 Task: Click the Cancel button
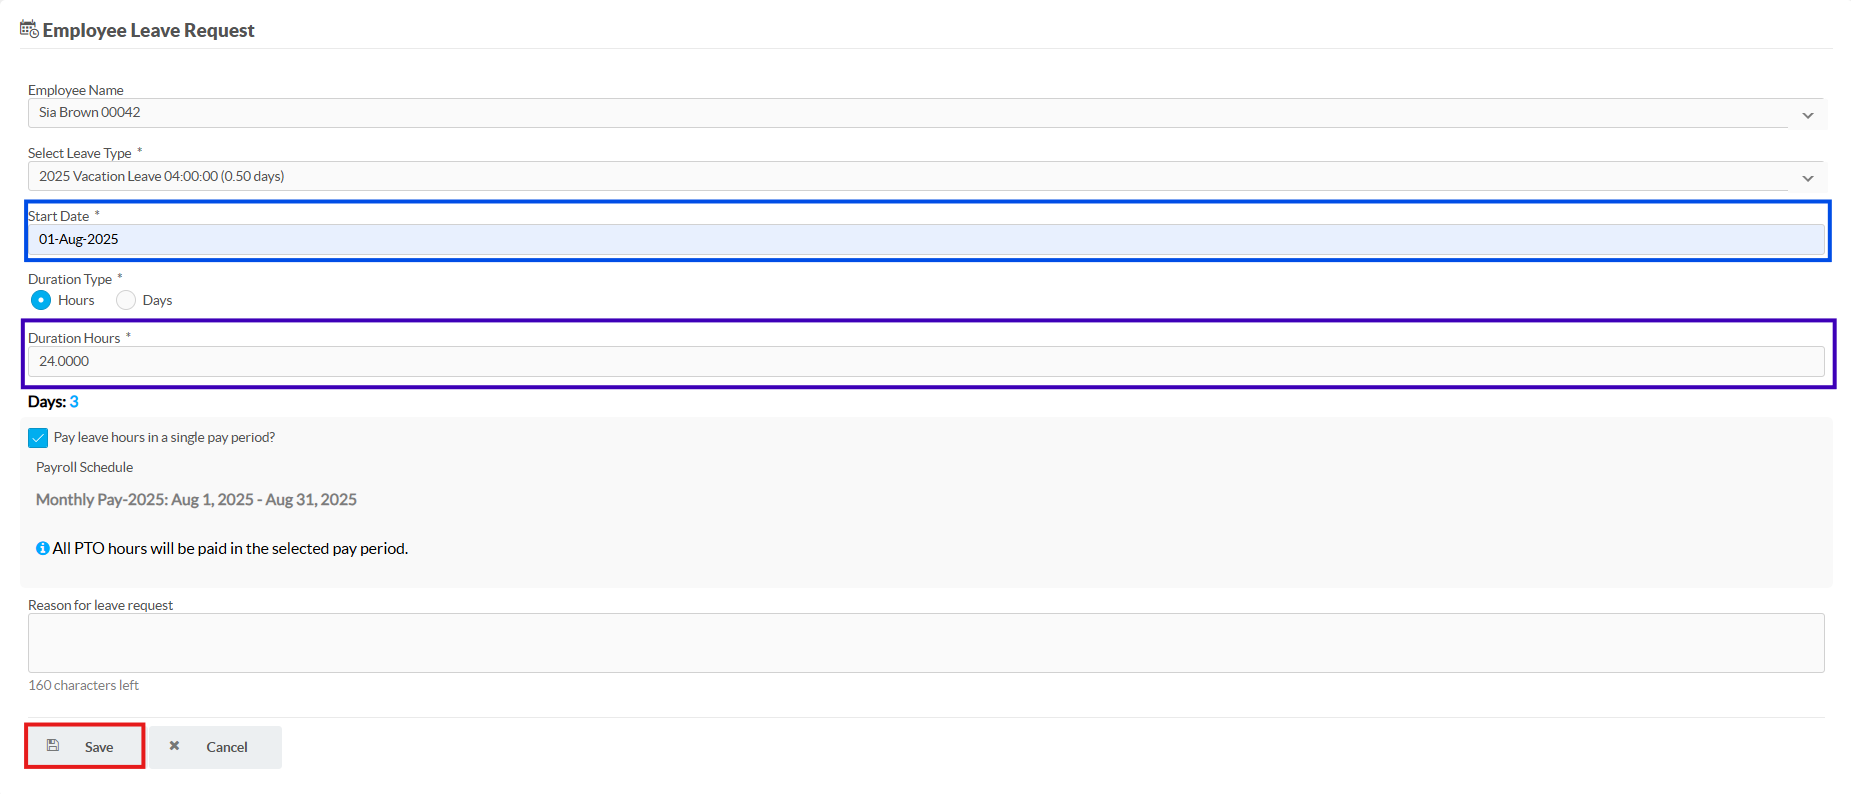(x=216, y=747)
